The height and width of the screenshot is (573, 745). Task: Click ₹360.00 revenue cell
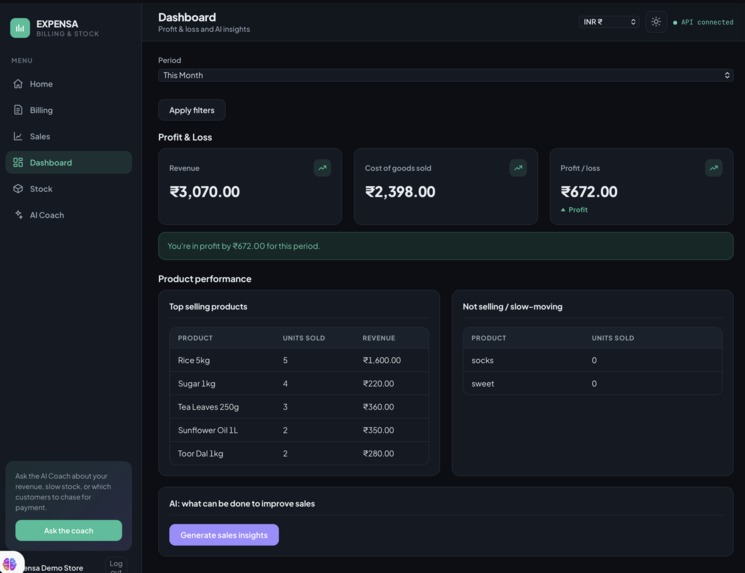[378, 407]
